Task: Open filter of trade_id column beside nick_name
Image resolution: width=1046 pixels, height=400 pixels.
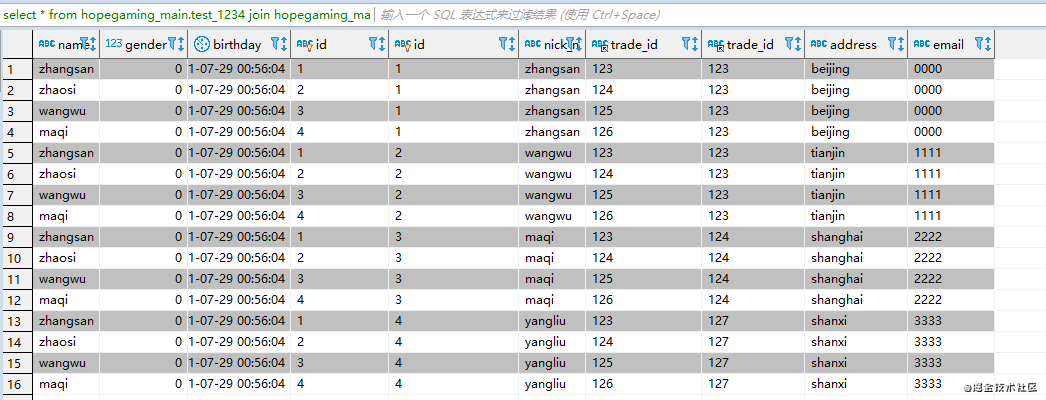Action: pyautogui.click(x=686, y=44)
